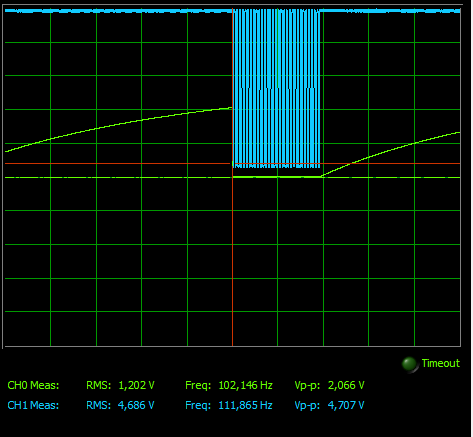Click the Timeout status label

click(441, 363)
